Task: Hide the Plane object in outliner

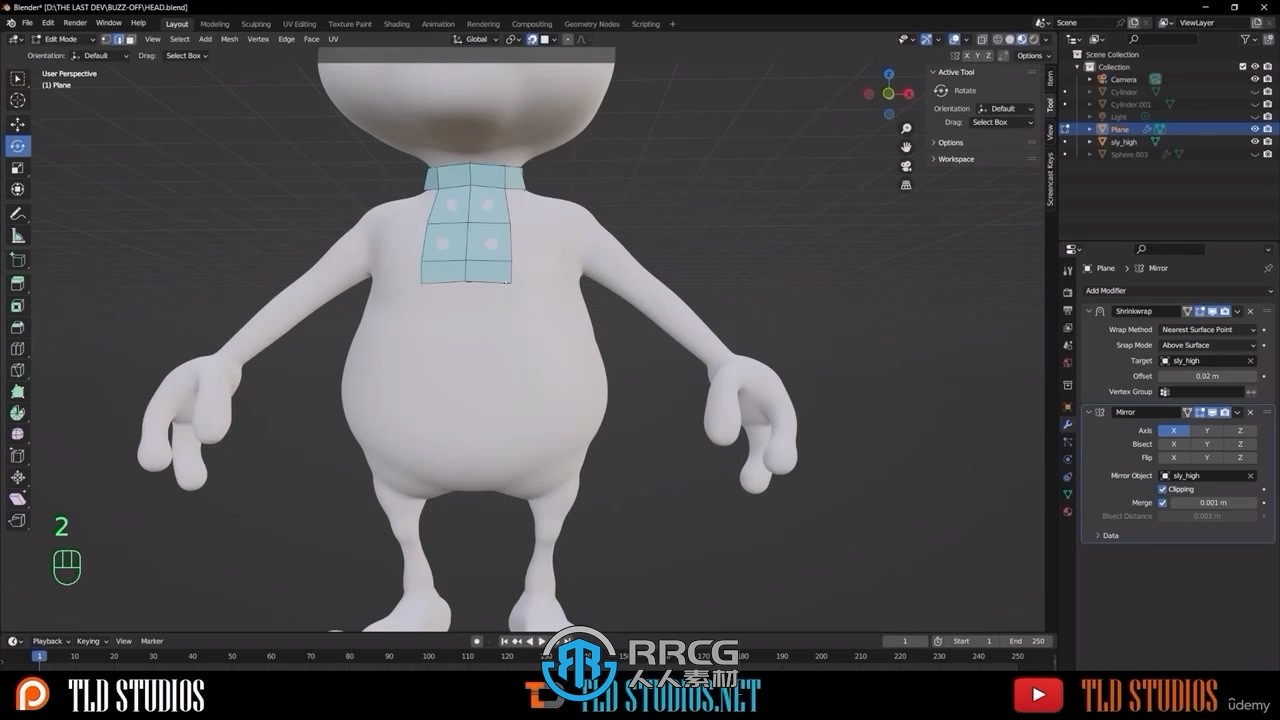Action: 1255,129
